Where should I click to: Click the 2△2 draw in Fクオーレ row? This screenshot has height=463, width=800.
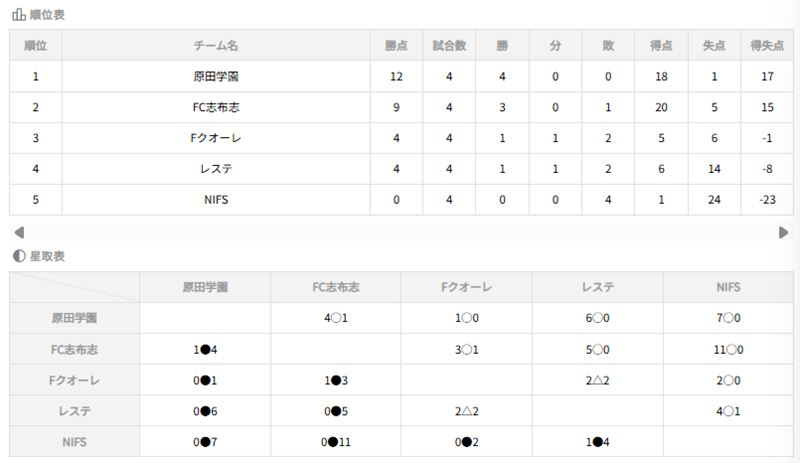[x=597, y=380]
